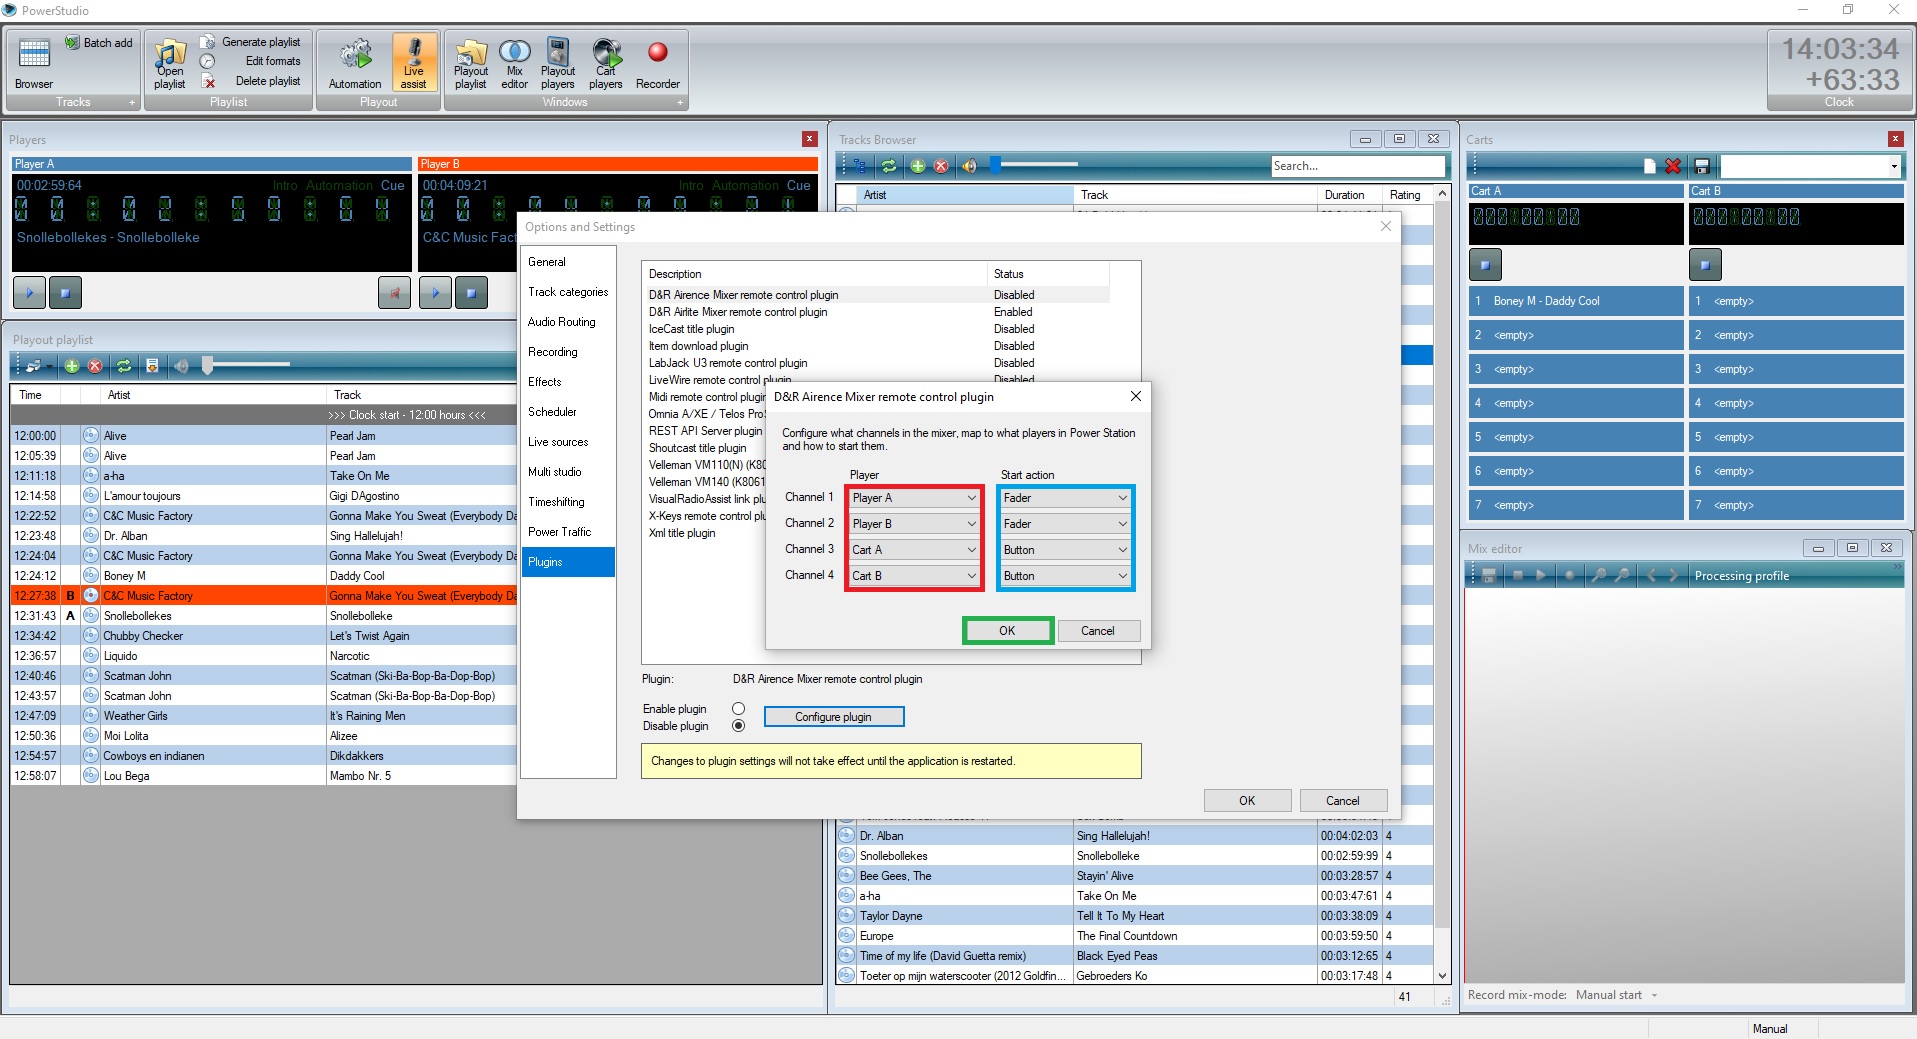Image resolution: width=1917 pixels, height=1039 pixels.
Task: Confirm Airence plugin dialog with OK
Action: click(1007, 631)
